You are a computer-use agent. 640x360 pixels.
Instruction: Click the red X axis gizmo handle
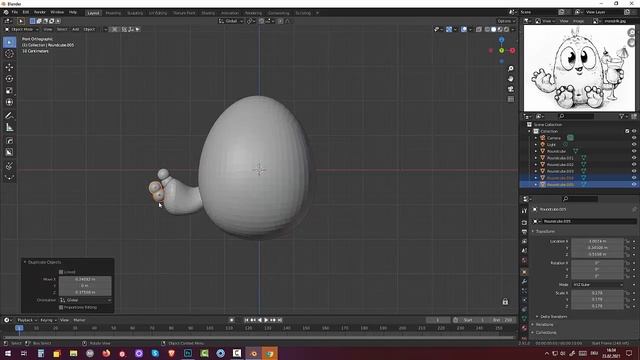(512, 51)
